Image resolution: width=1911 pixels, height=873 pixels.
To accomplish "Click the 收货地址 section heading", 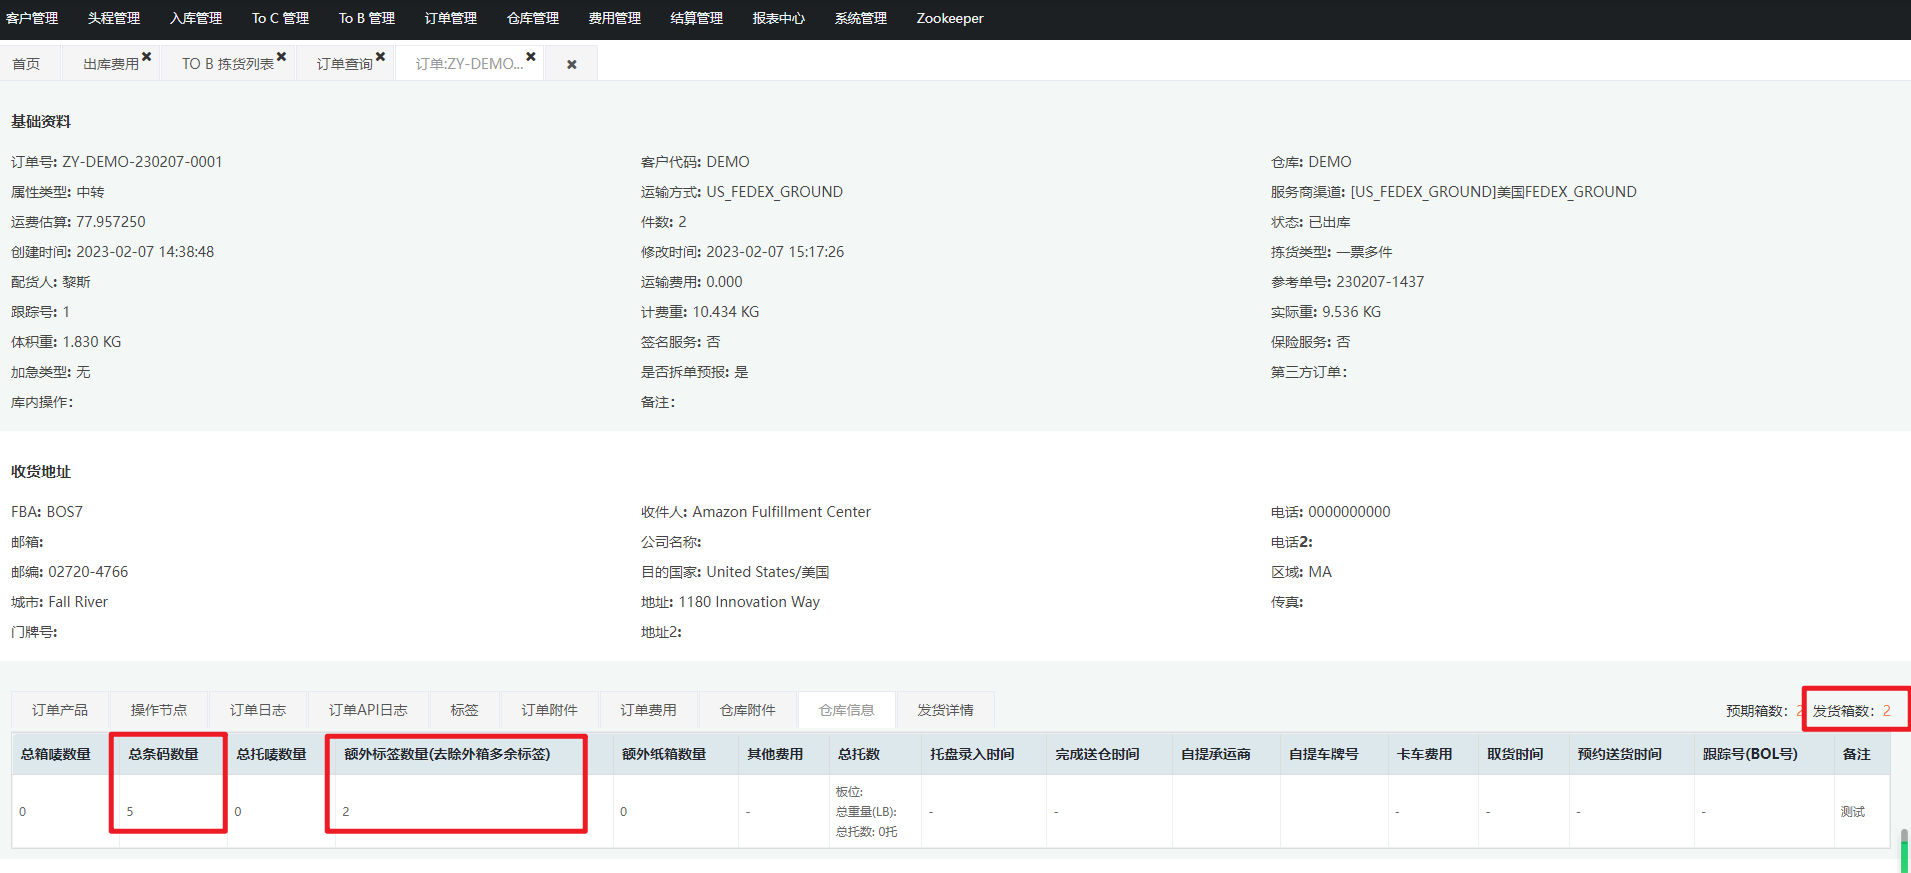I will click(41, 472).
